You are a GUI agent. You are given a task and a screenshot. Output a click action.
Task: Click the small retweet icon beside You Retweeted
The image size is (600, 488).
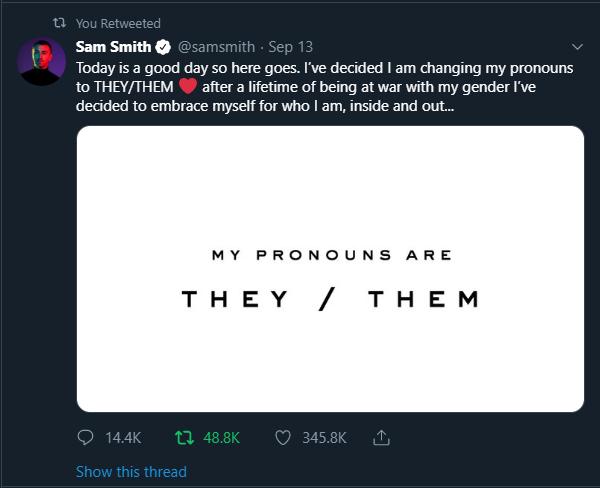pyautogui.click(x=59, y=23)
